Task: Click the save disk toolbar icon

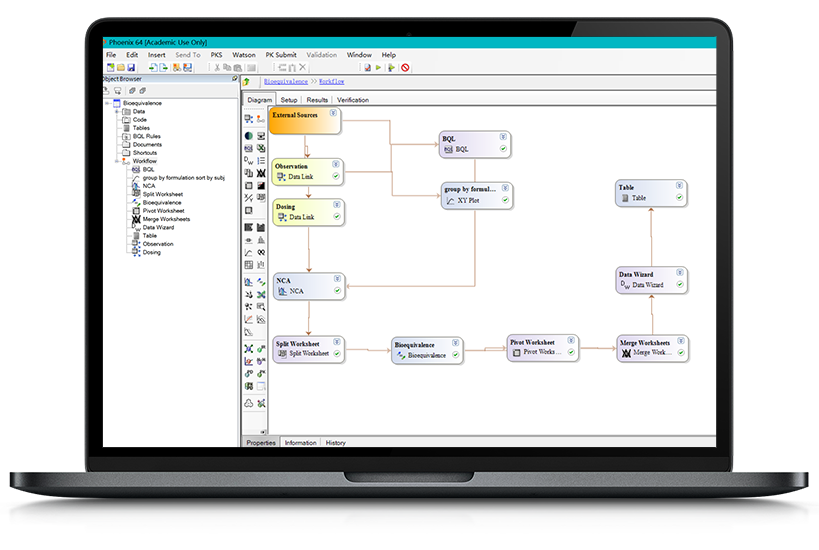Action: tap(131, 67)
